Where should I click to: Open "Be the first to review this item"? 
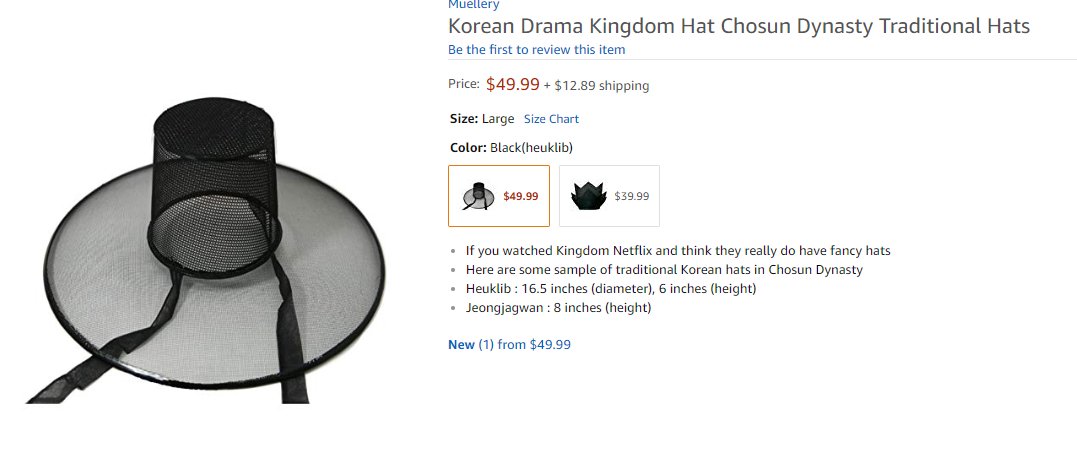[x=536, y=50]
